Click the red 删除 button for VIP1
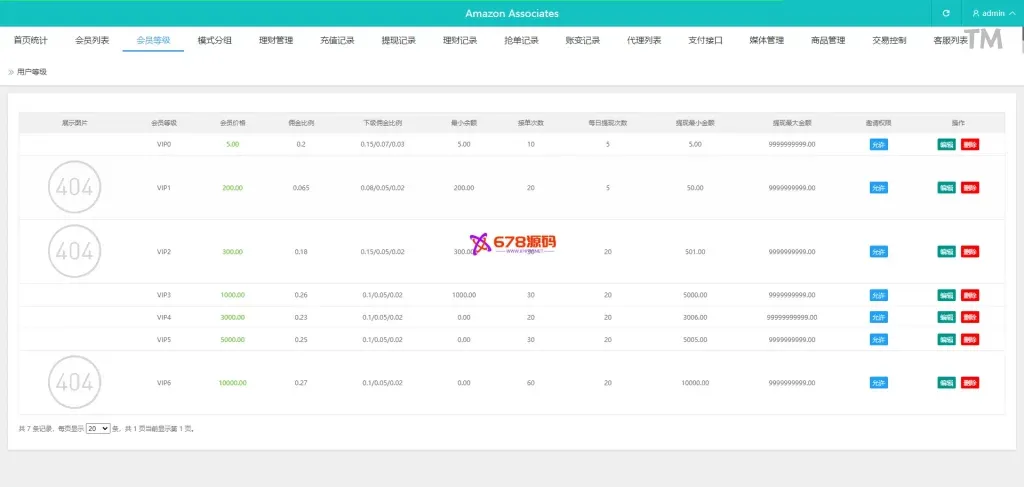The height and width of the screenshot is (487, 1024). coord(970,187)
